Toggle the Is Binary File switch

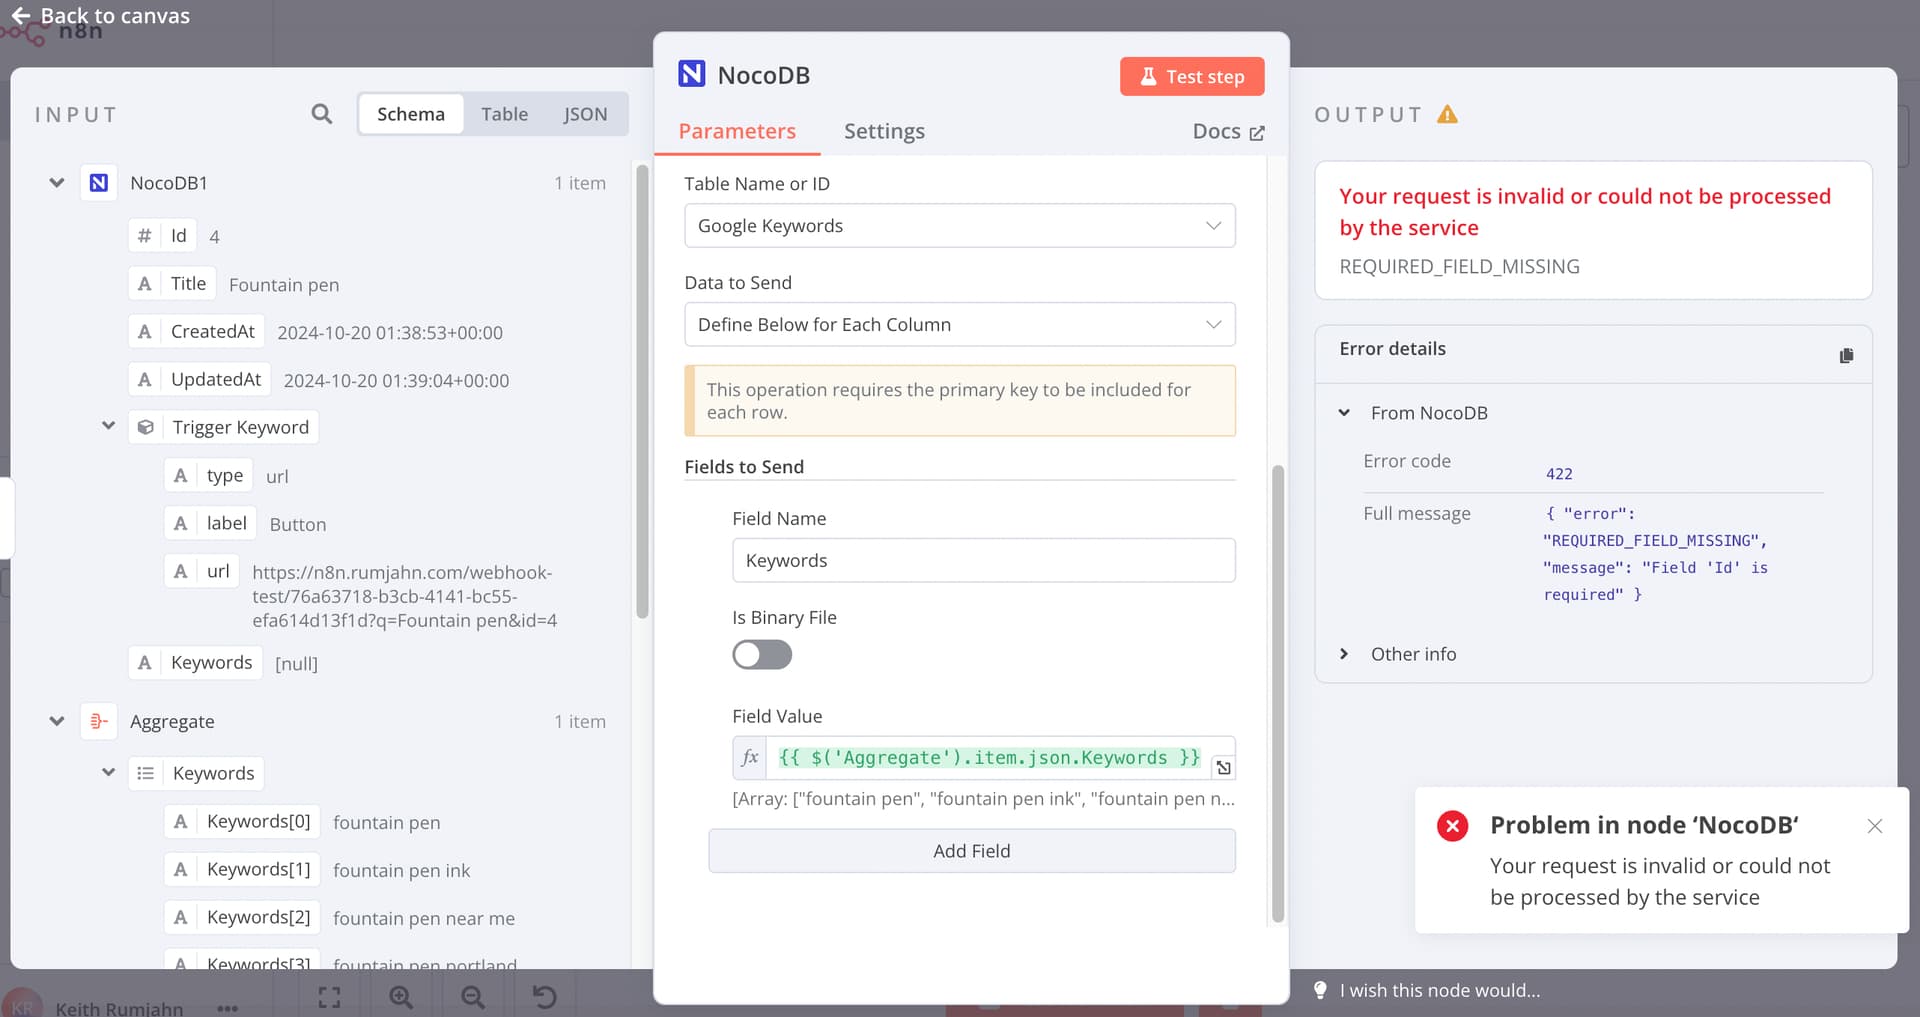point(762,655)
